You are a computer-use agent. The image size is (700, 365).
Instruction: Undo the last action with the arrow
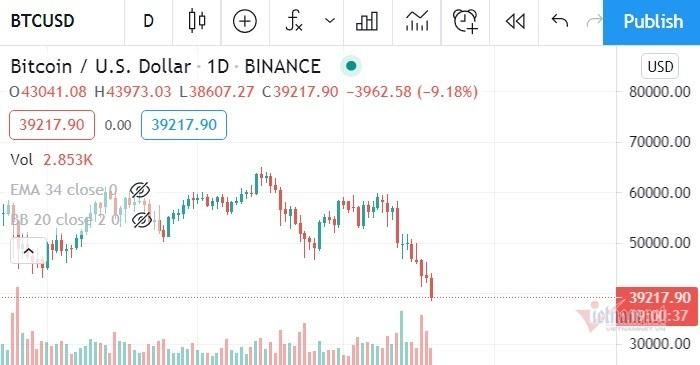pos(560,21)
